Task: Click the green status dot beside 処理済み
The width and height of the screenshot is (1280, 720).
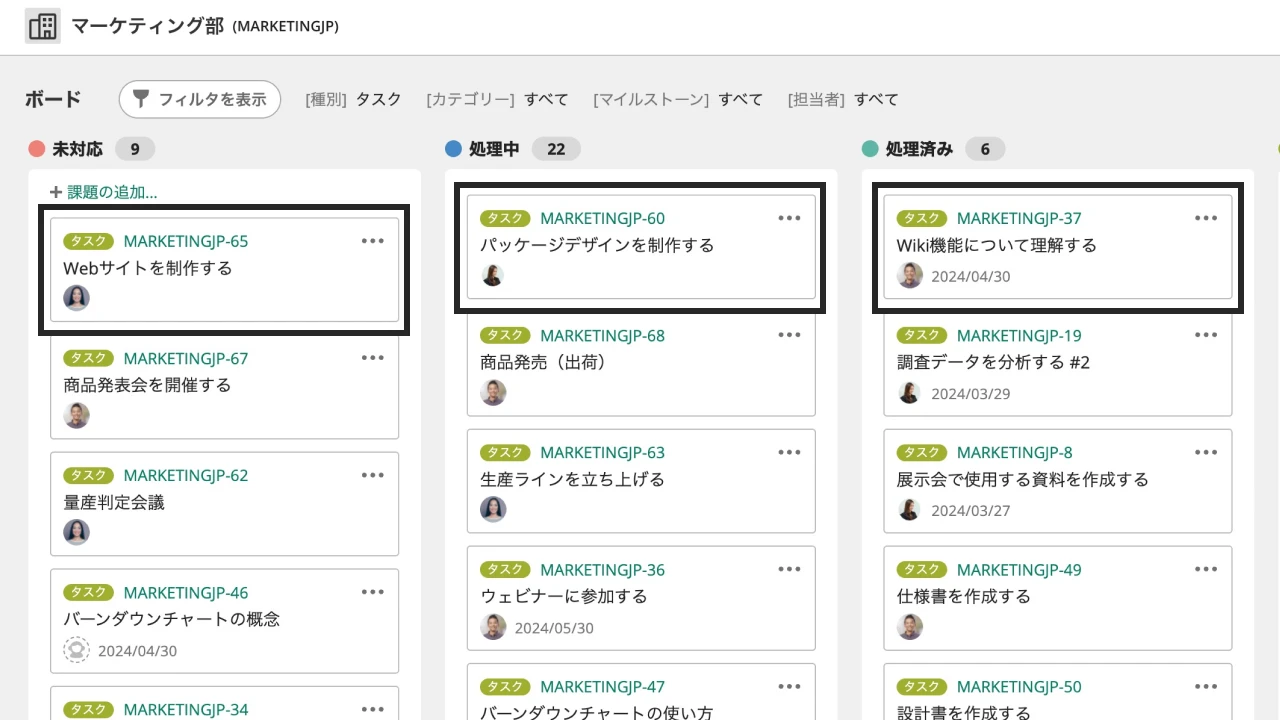Action: point(869,148)
